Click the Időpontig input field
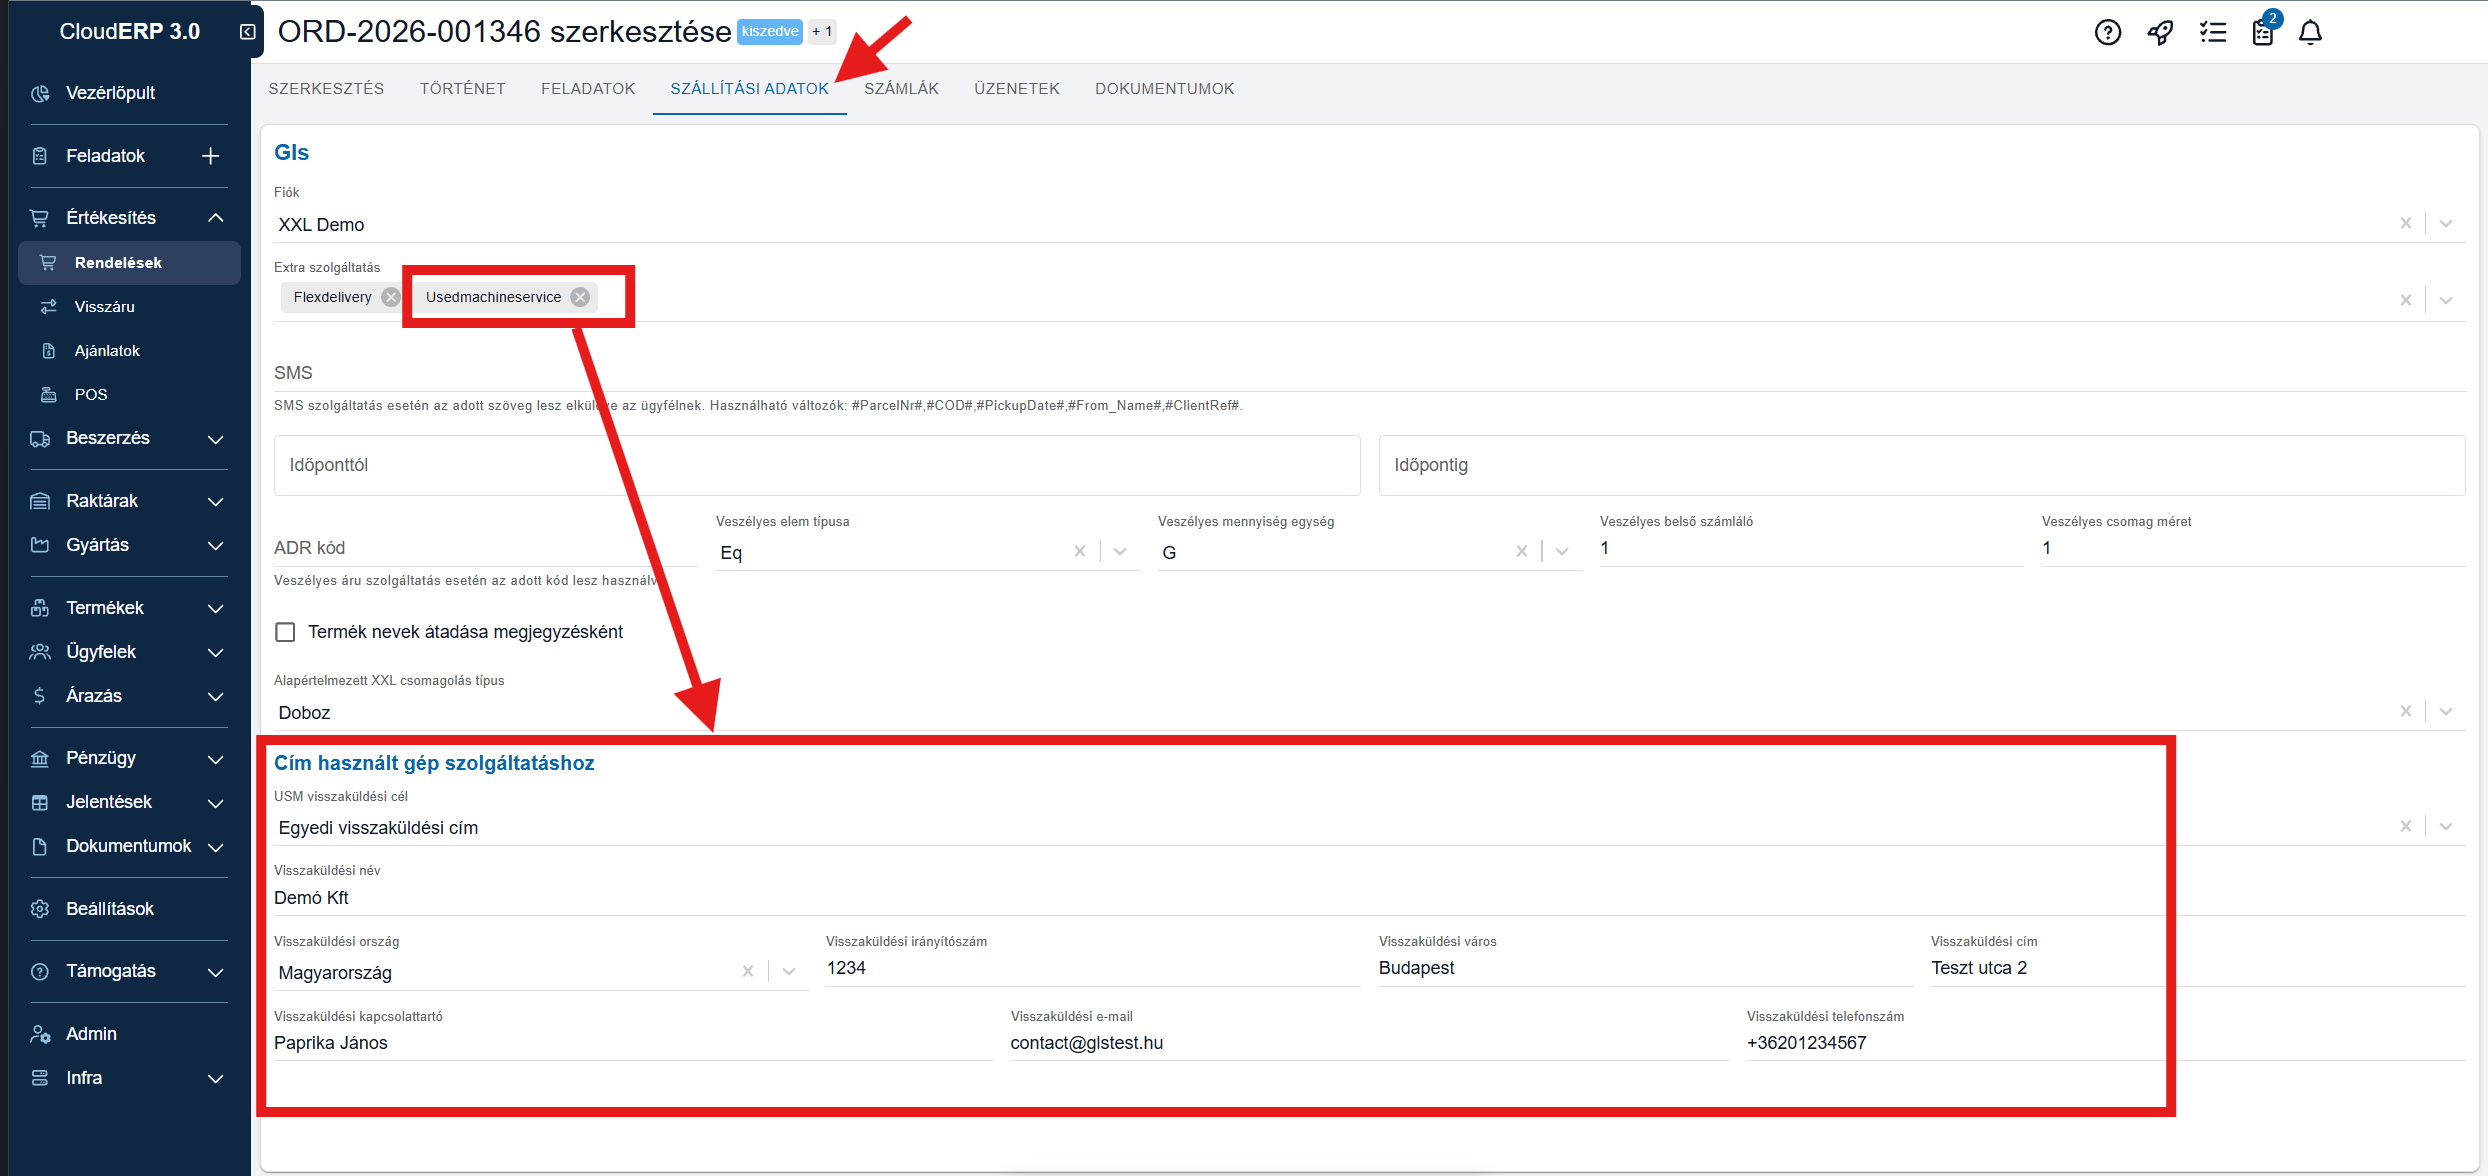The width and height of the screenshot is (2488, 1176). click(1921, 465)
